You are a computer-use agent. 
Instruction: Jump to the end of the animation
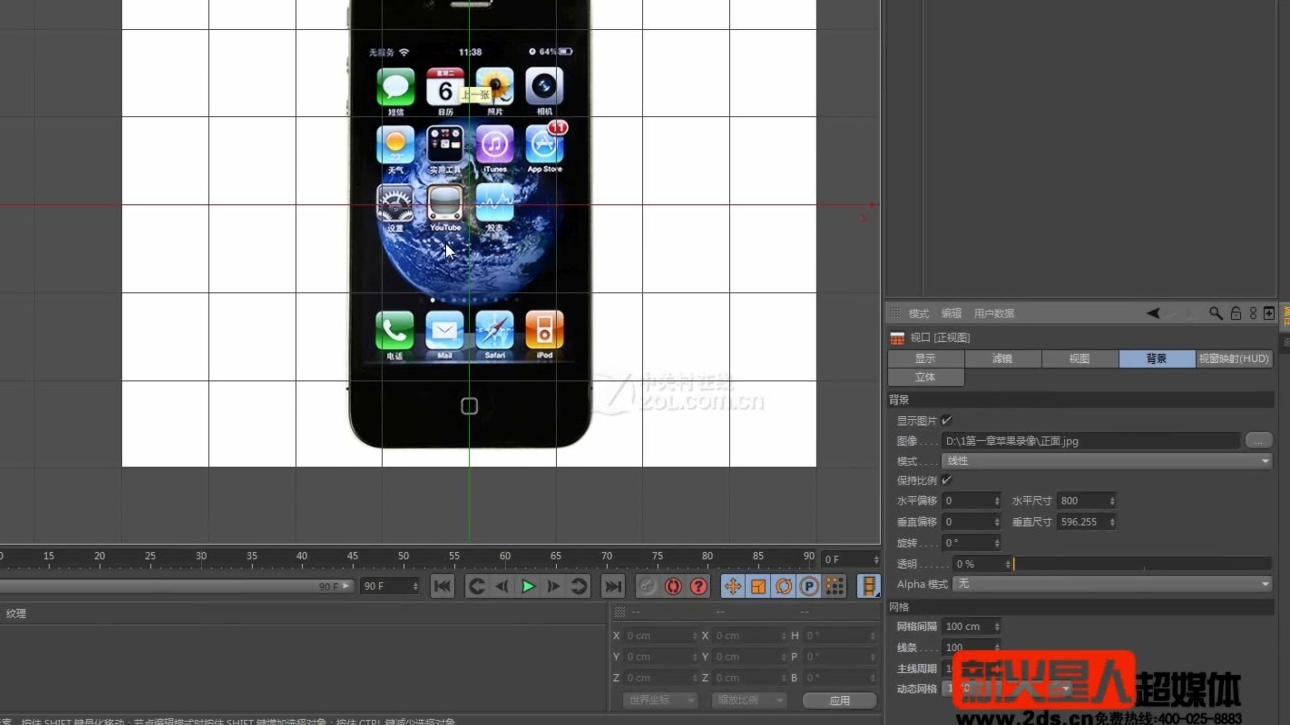click(x=613, y=587)
